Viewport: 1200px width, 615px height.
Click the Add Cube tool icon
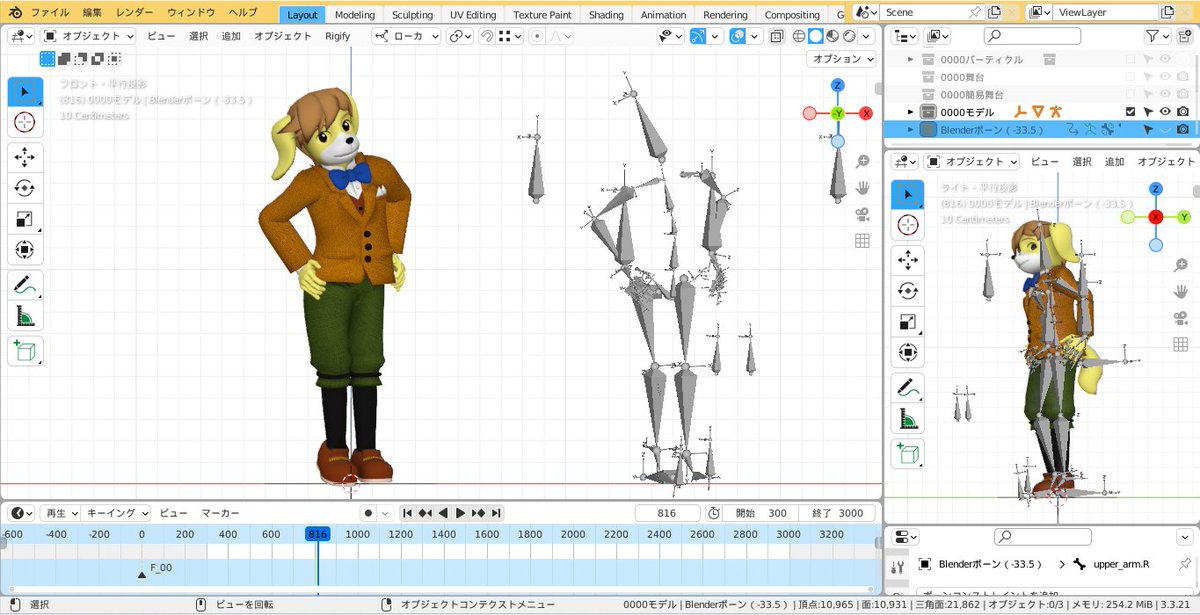point(25,351)
